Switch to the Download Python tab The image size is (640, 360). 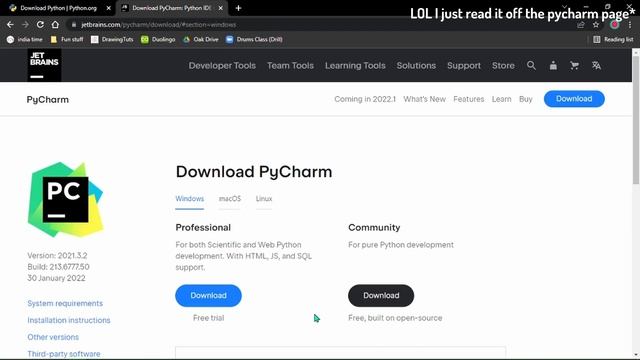click(x=58, y=8)
